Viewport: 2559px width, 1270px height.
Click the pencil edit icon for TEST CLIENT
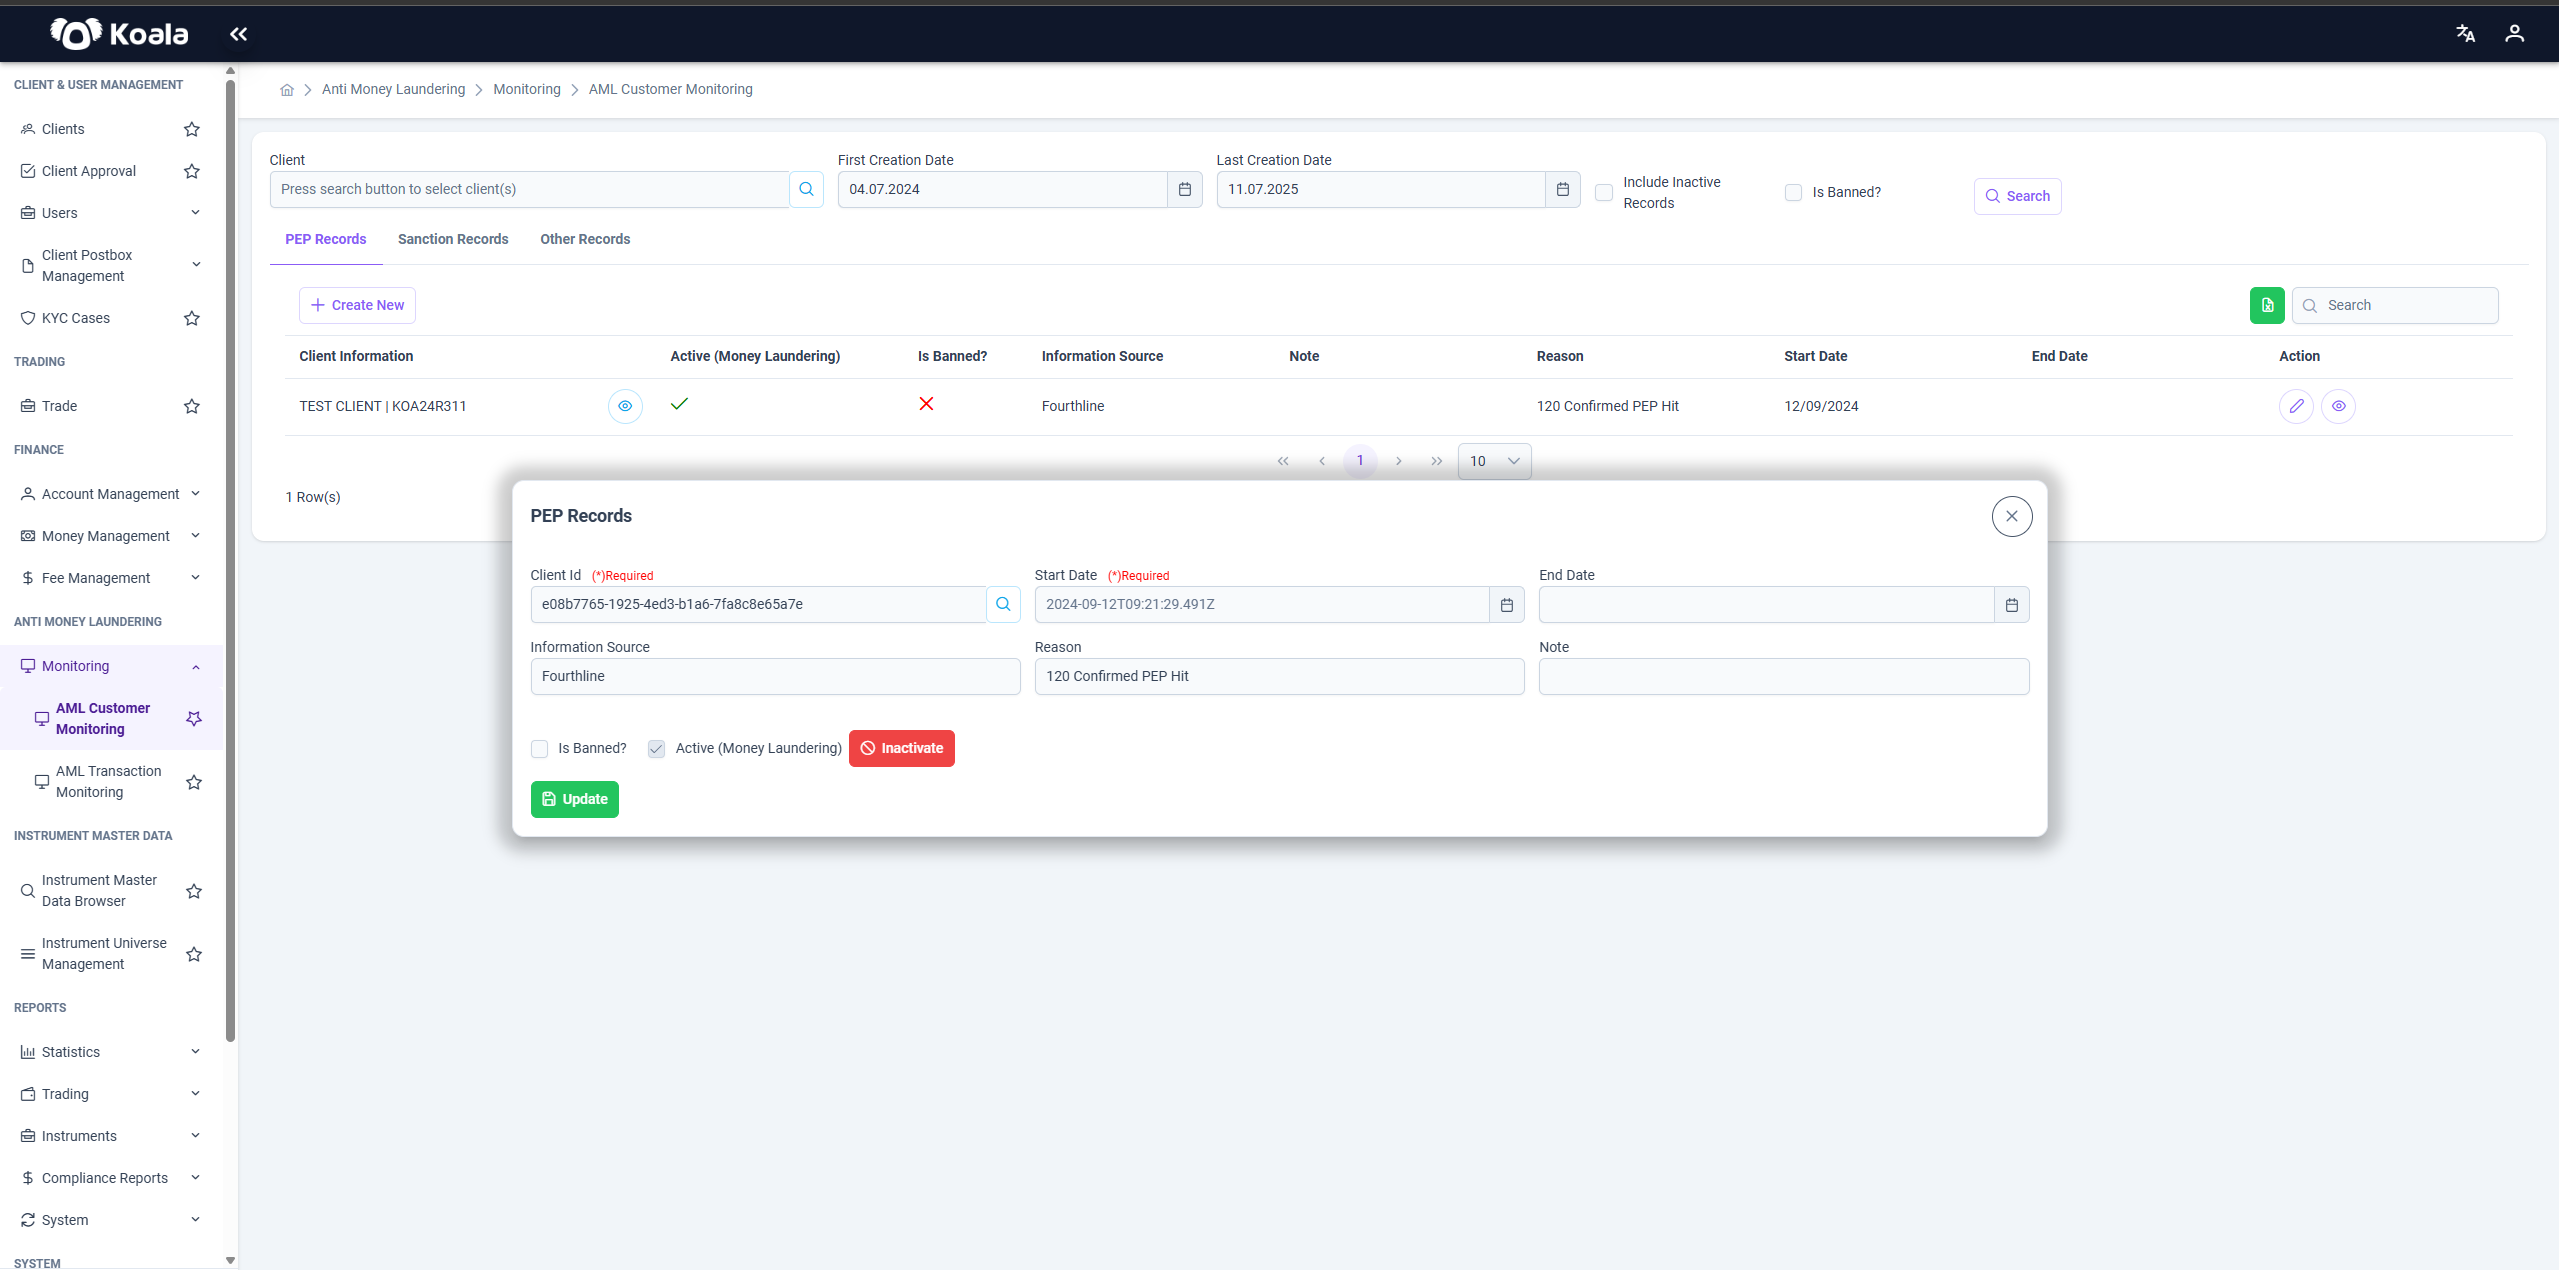2296,406
